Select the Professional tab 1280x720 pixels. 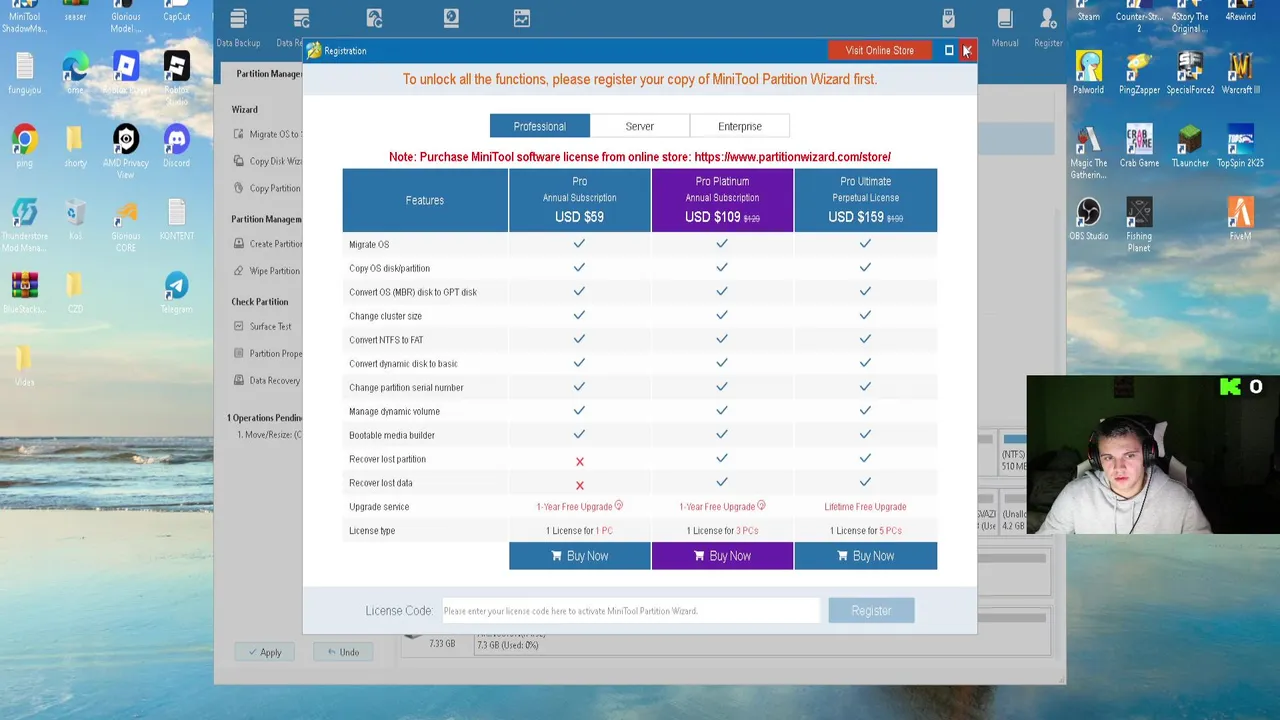[x=540, y=126]
